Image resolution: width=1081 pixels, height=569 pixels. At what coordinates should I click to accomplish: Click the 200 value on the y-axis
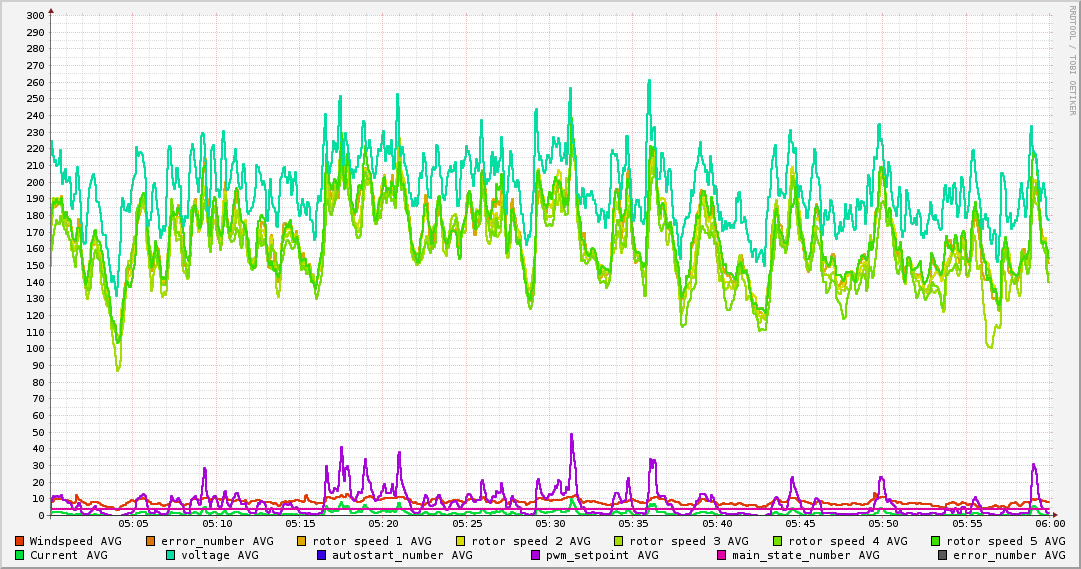click(x=36, y=183)
